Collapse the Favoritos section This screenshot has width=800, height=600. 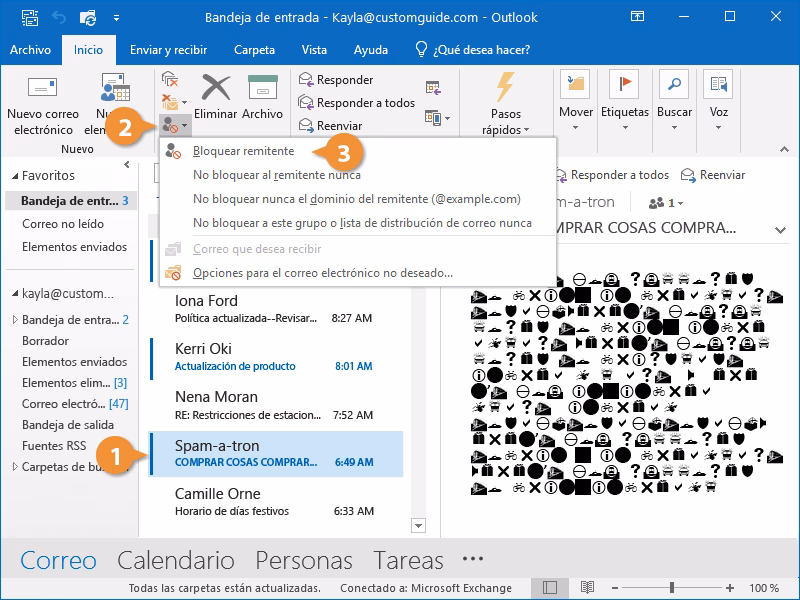pyautogui.click(x=14, y=175)
